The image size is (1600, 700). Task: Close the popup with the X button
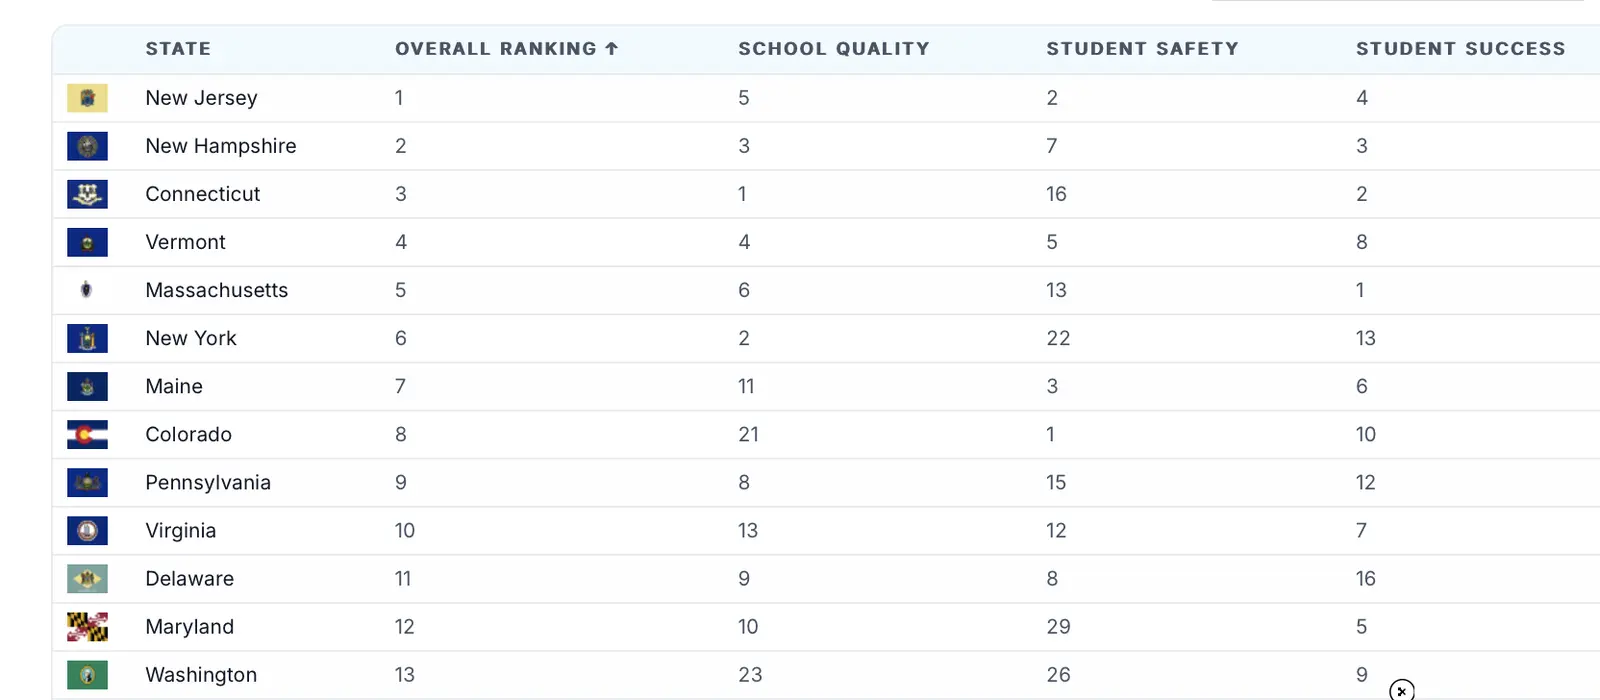1402,690
